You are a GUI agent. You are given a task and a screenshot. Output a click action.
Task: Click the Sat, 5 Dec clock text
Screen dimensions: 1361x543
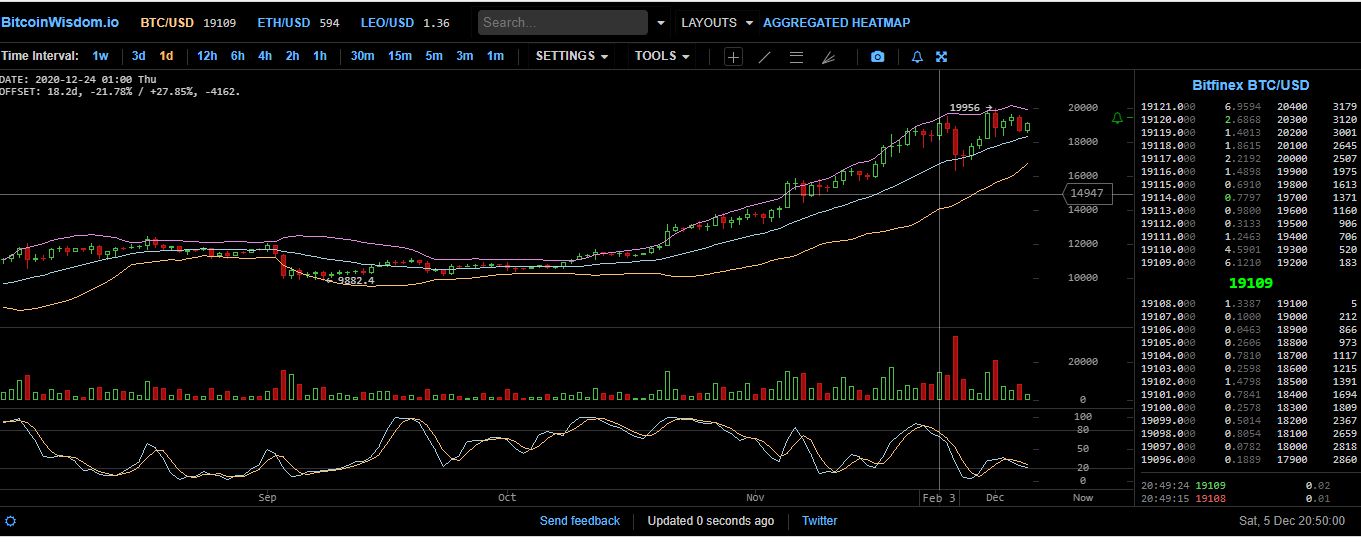point(1291,521)
